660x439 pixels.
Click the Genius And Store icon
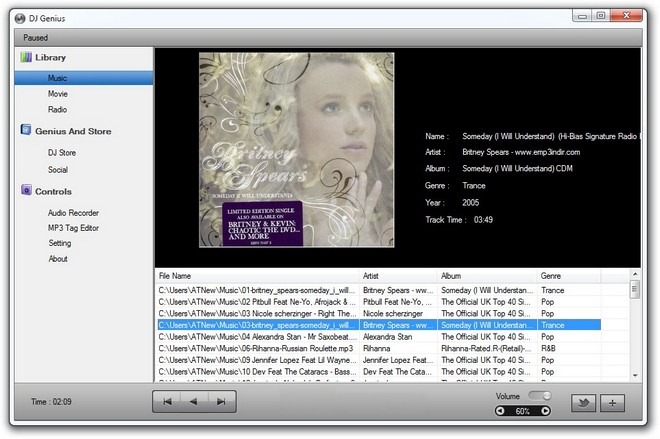pos(26,130)
